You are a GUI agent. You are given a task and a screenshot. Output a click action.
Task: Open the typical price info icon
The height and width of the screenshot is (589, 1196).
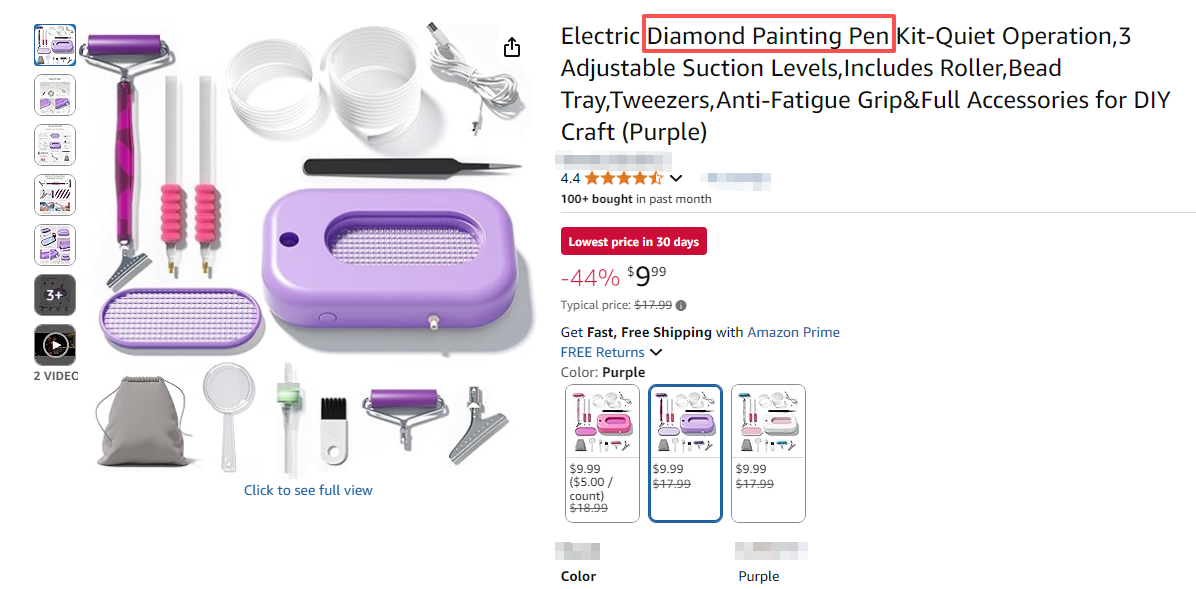click(681, 305)
